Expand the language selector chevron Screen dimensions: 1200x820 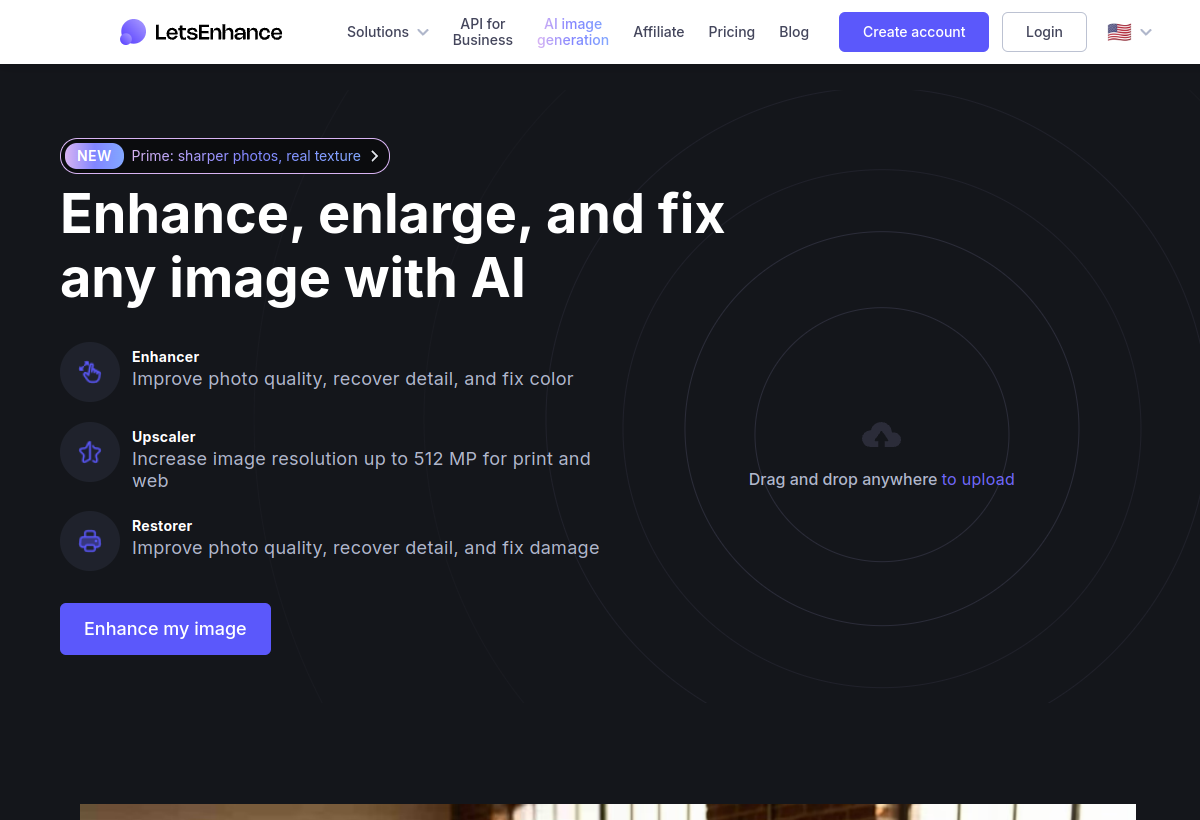[1146, 32]
